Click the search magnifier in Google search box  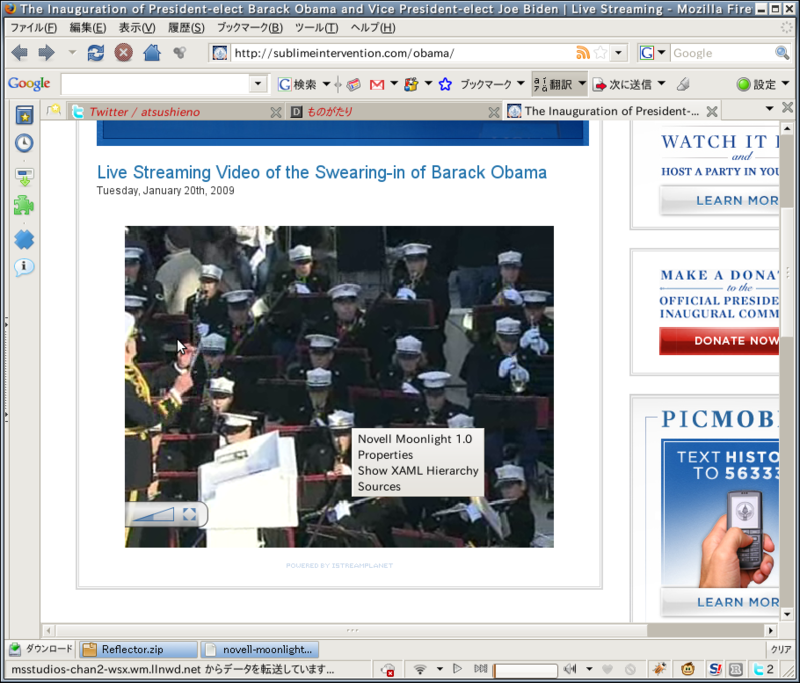[782, 53]
